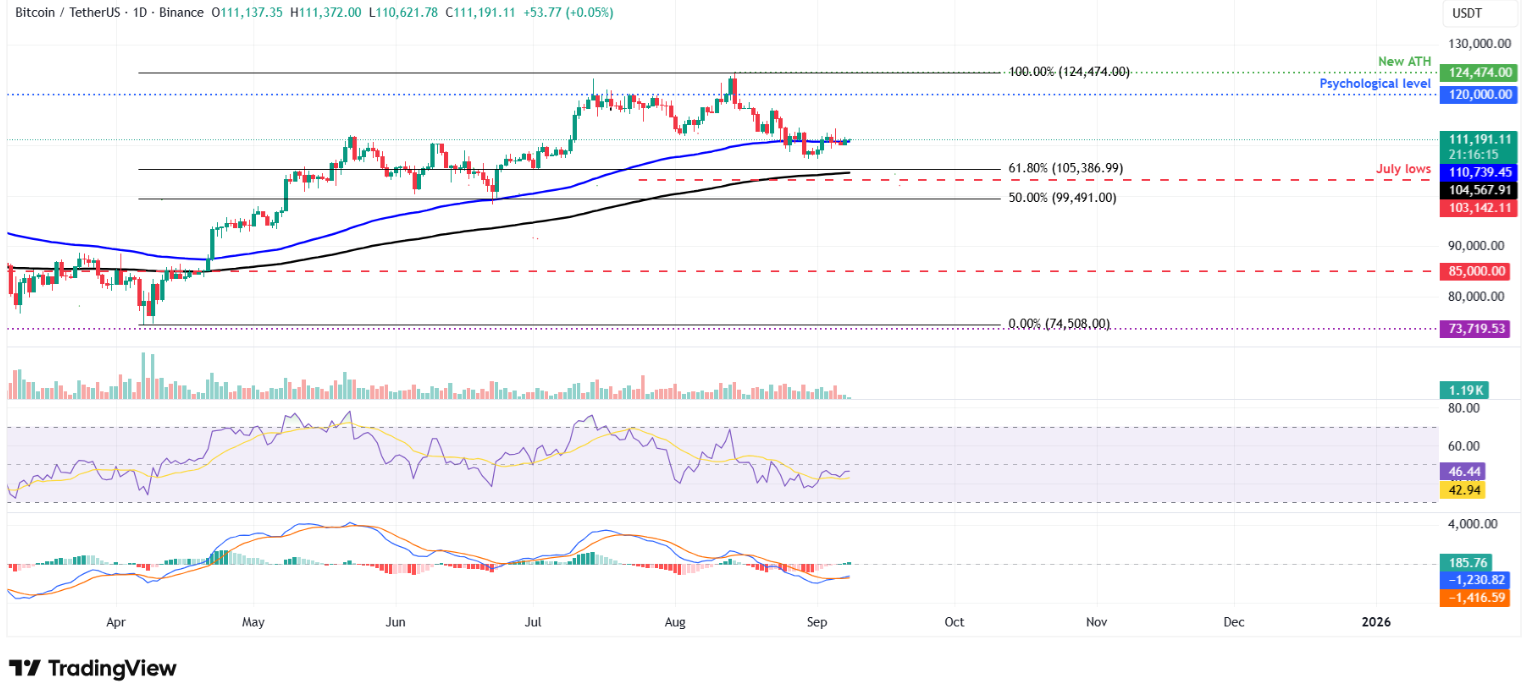
Task: Click 2026 on the time axis
Action: [x=1377, y=621]
